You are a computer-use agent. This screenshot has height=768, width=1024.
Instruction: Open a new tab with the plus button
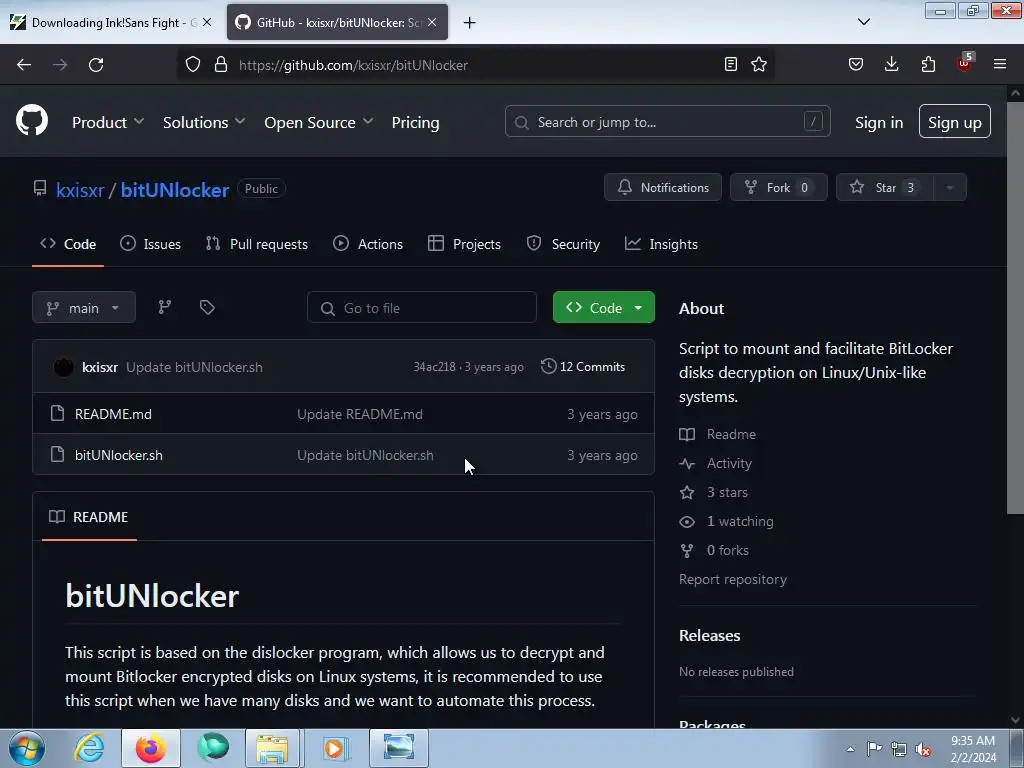470,23
